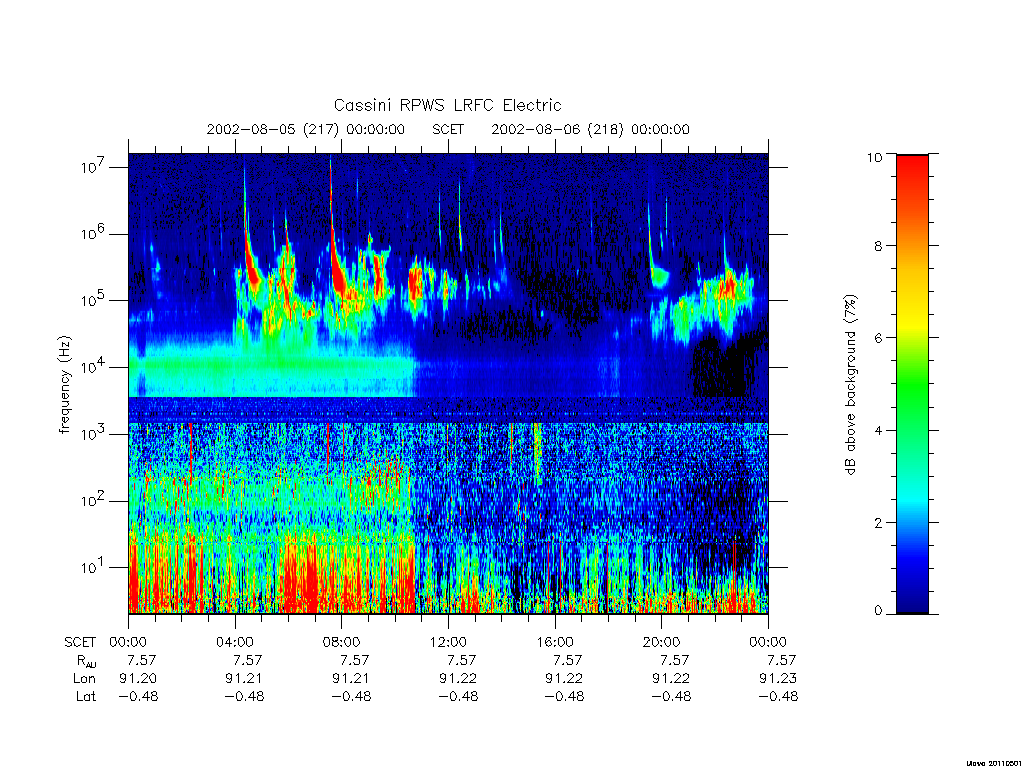Click the "SCET" label between the header dates
Viewport: 1024px width, 768px height.
[448, 129]
